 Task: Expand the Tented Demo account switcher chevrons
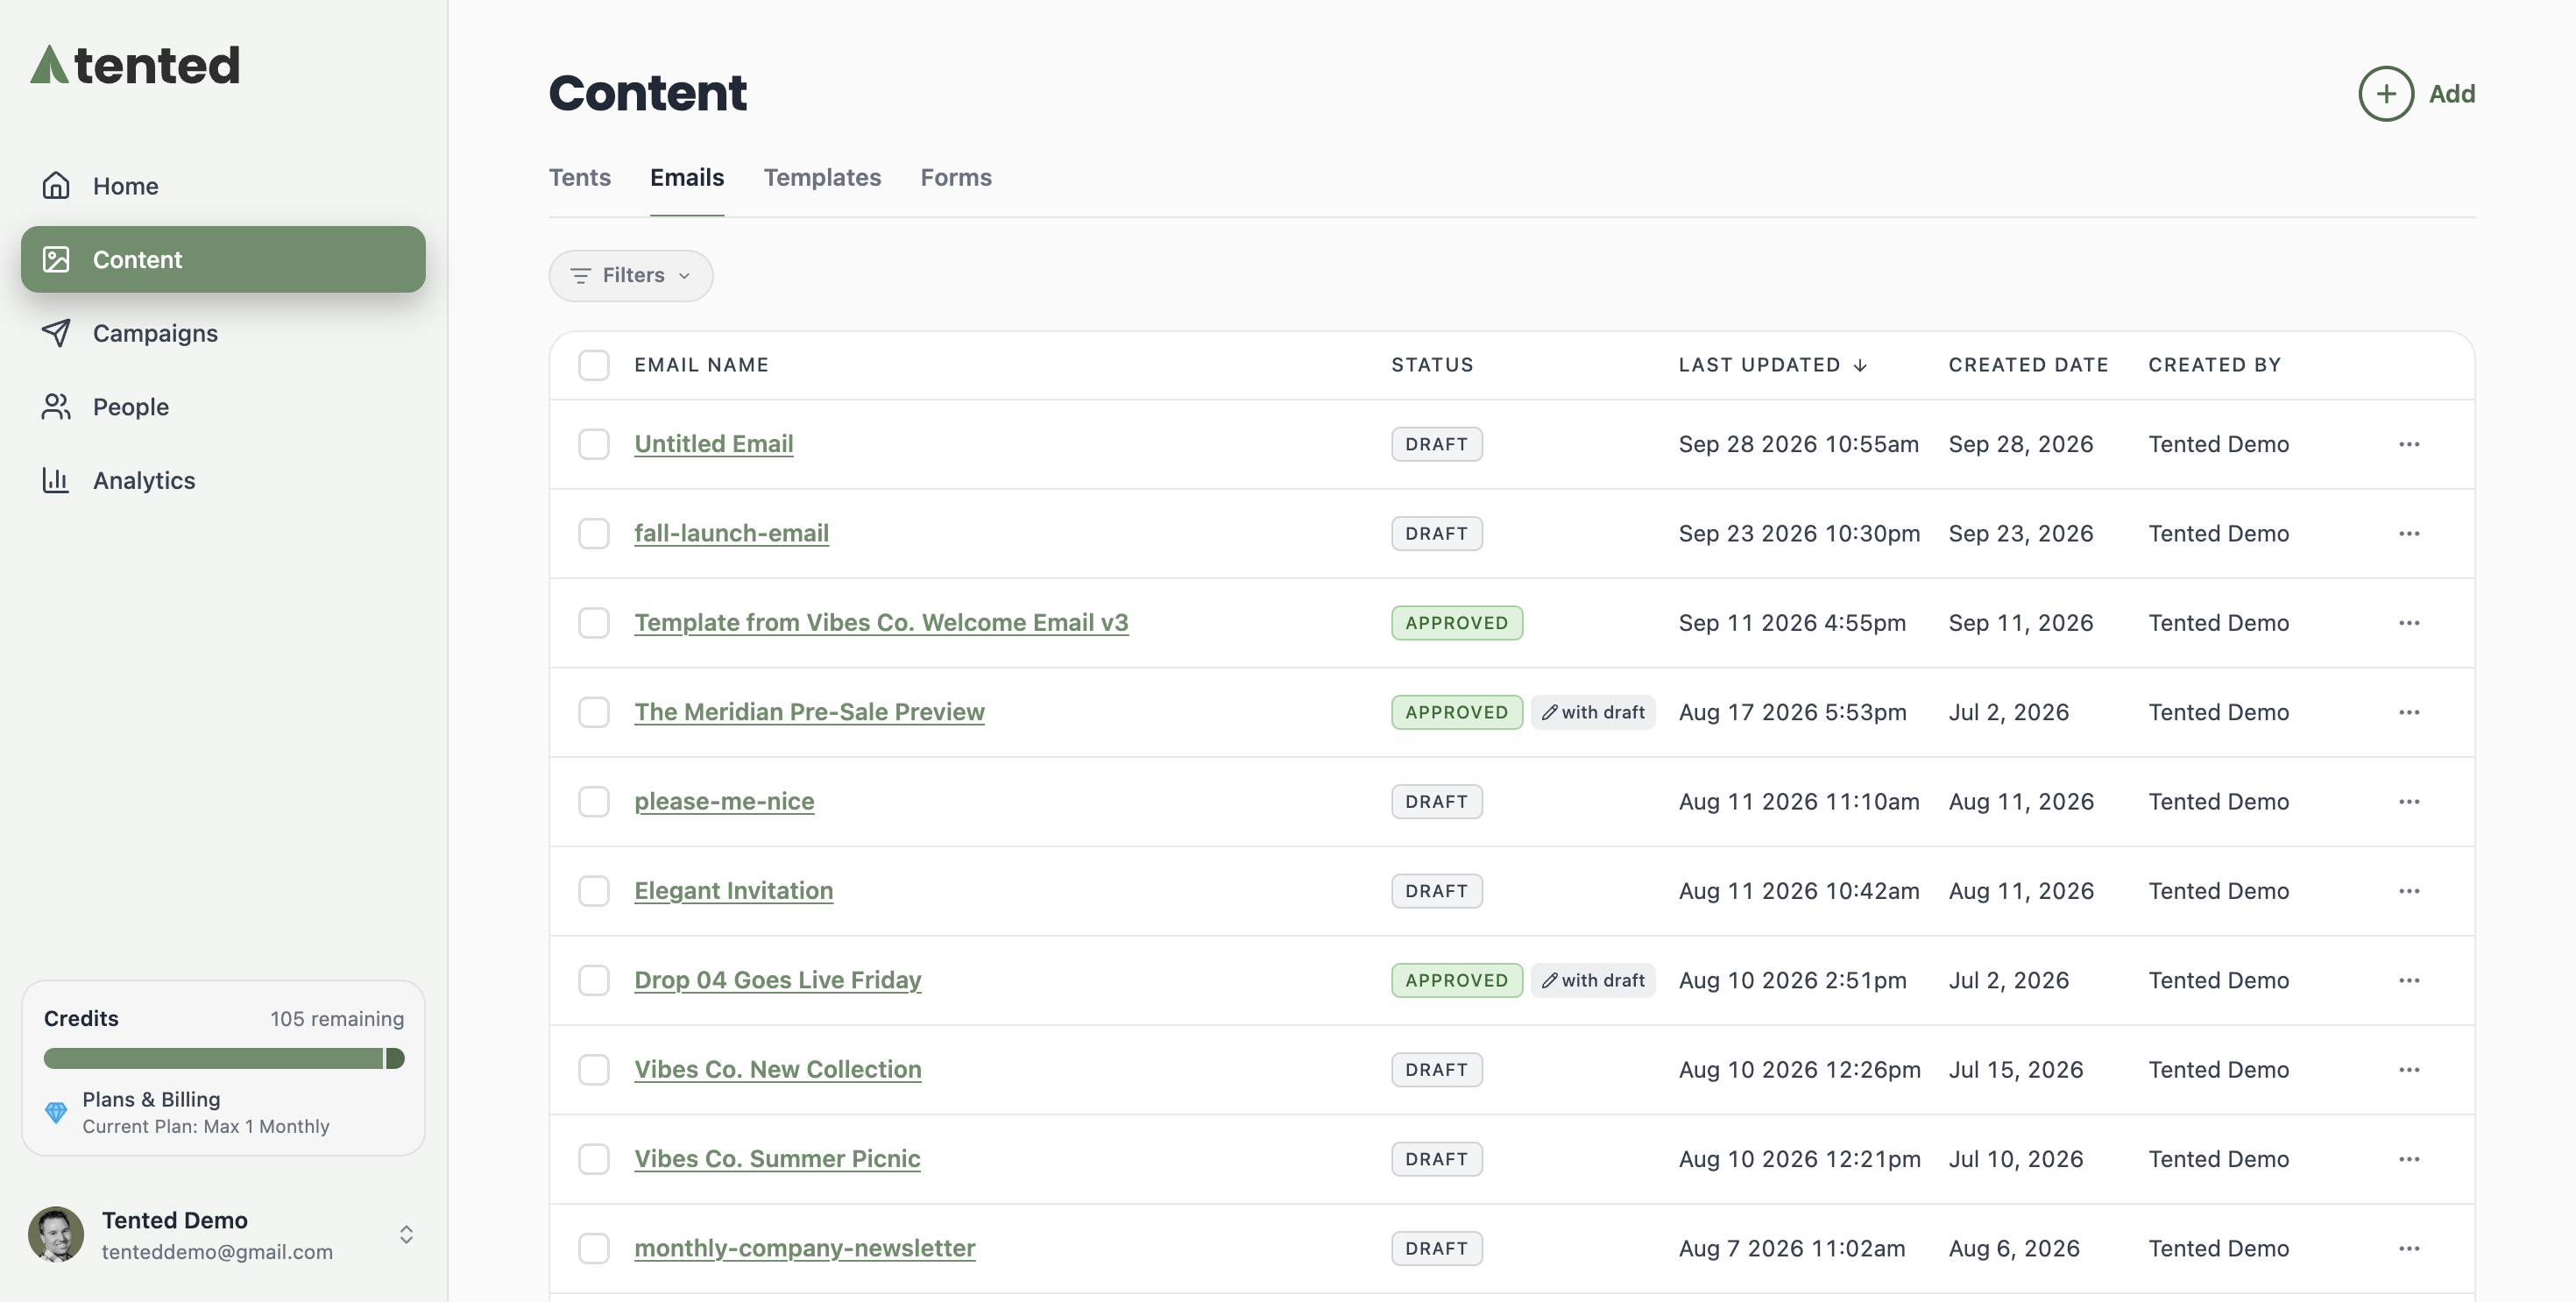tap(406, 1235)
